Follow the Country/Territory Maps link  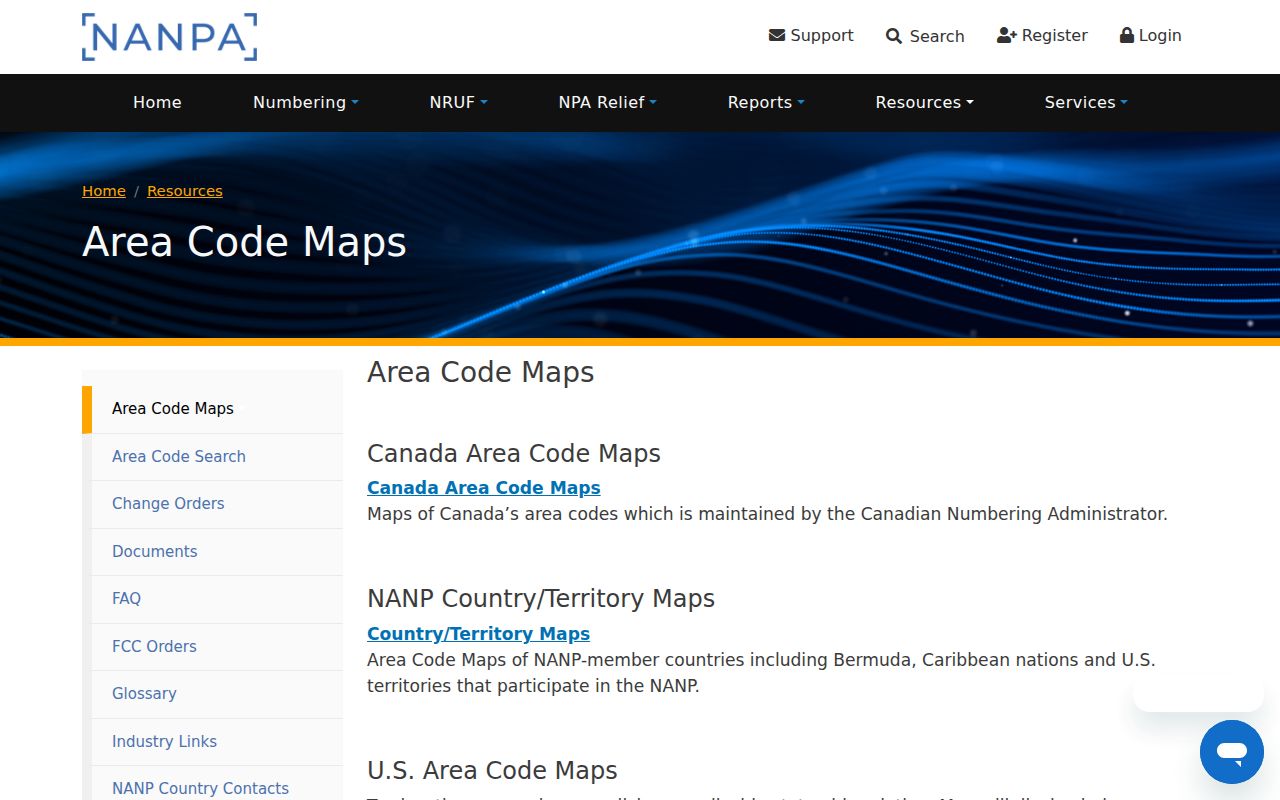[x=478, y=634]
